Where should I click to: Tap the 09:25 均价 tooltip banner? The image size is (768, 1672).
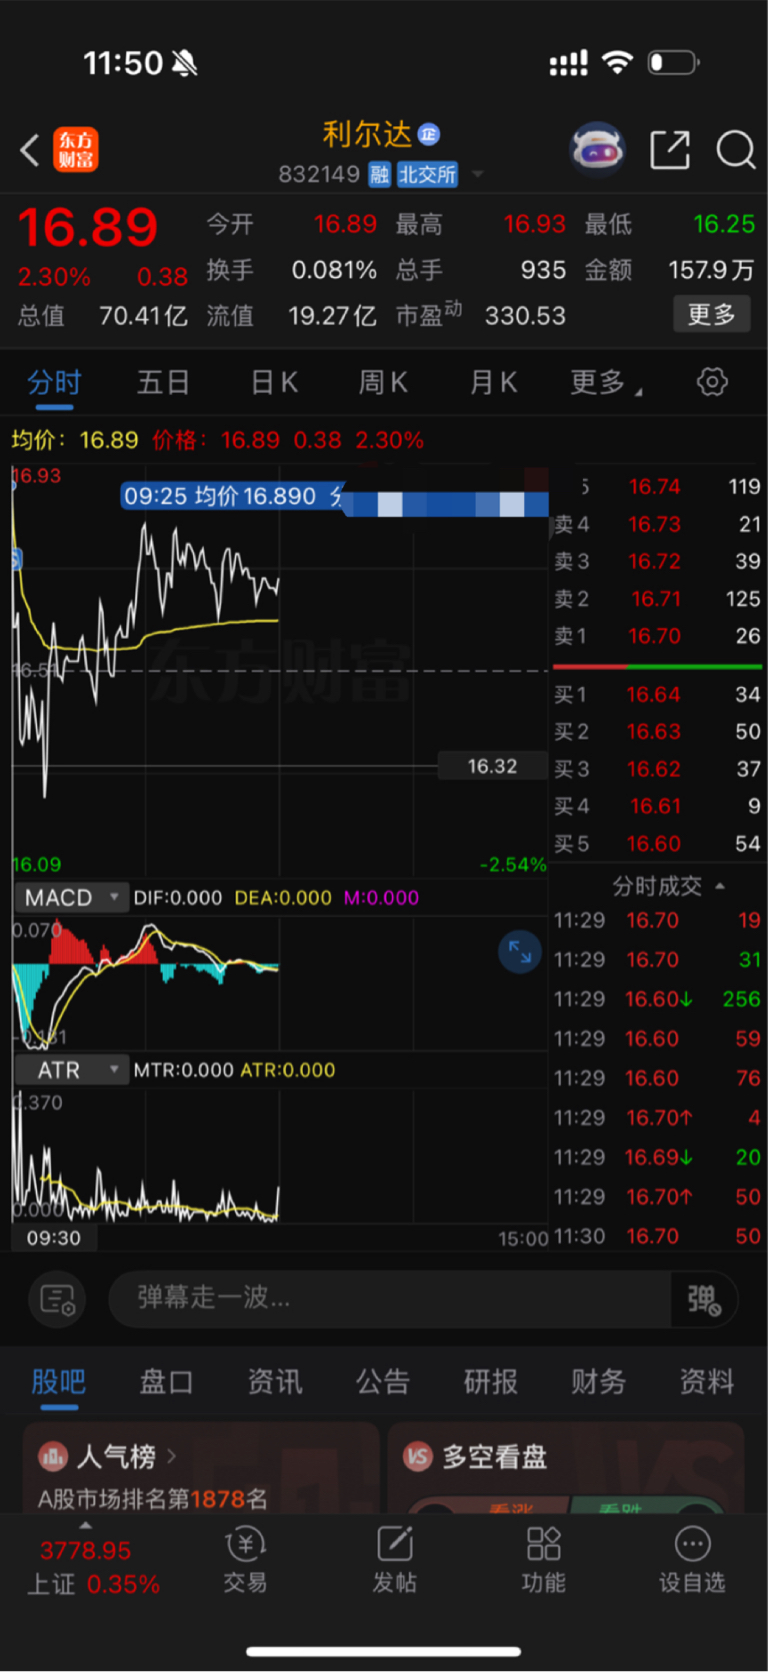point(335,497)
